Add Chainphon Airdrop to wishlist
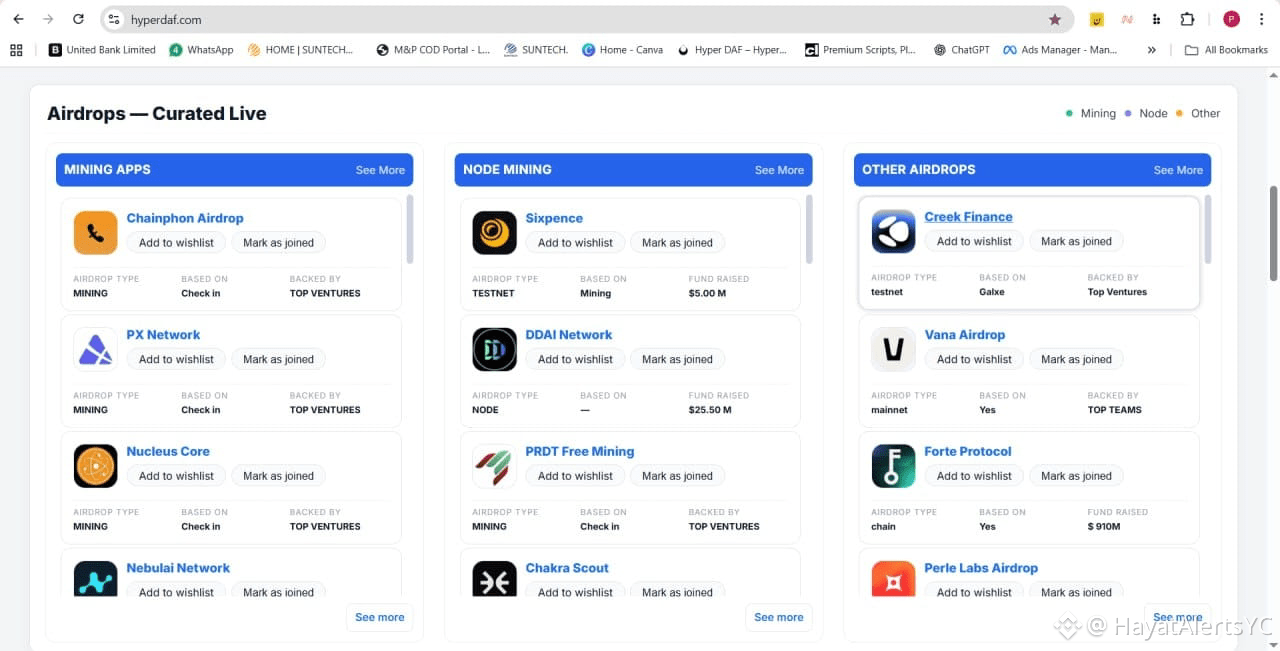 pos(176,243)
